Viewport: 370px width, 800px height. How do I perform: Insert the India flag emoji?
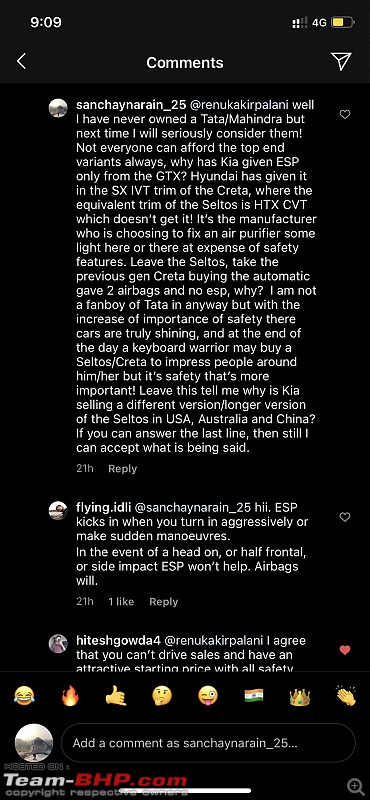[x=254, y=695]
